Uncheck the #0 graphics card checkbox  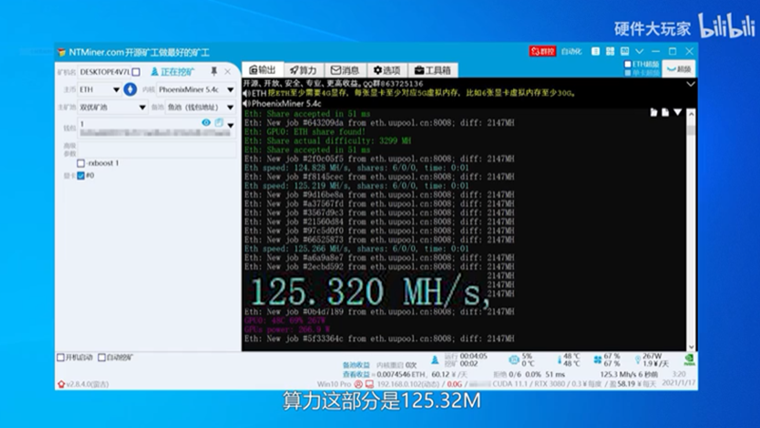click(81, 175)
